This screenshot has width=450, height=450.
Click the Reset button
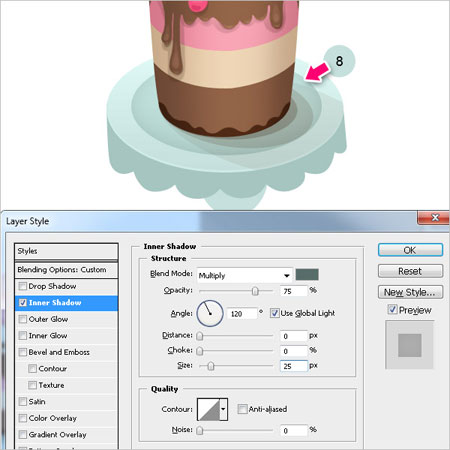coord(410,271)
